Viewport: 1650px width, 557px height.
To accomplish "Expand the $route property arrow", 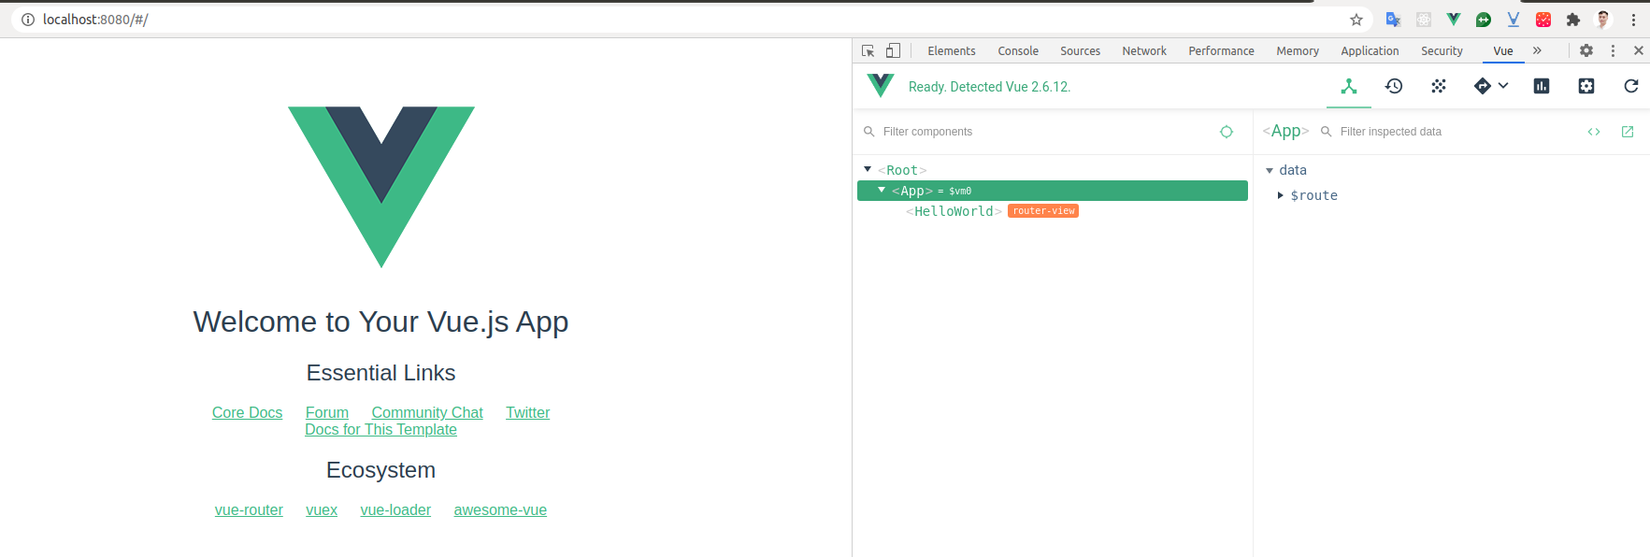I will click(1280, 195).
